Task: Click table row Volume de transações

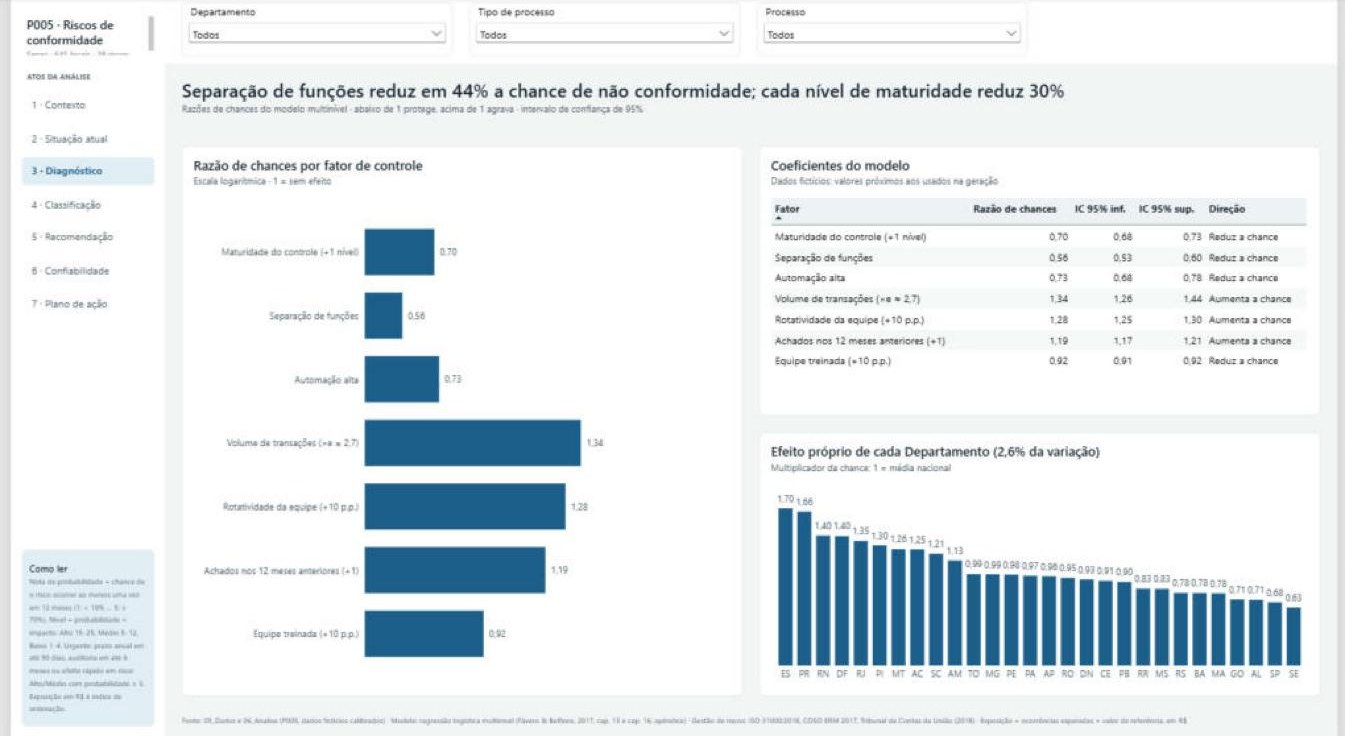Action: pos(1038,299)
